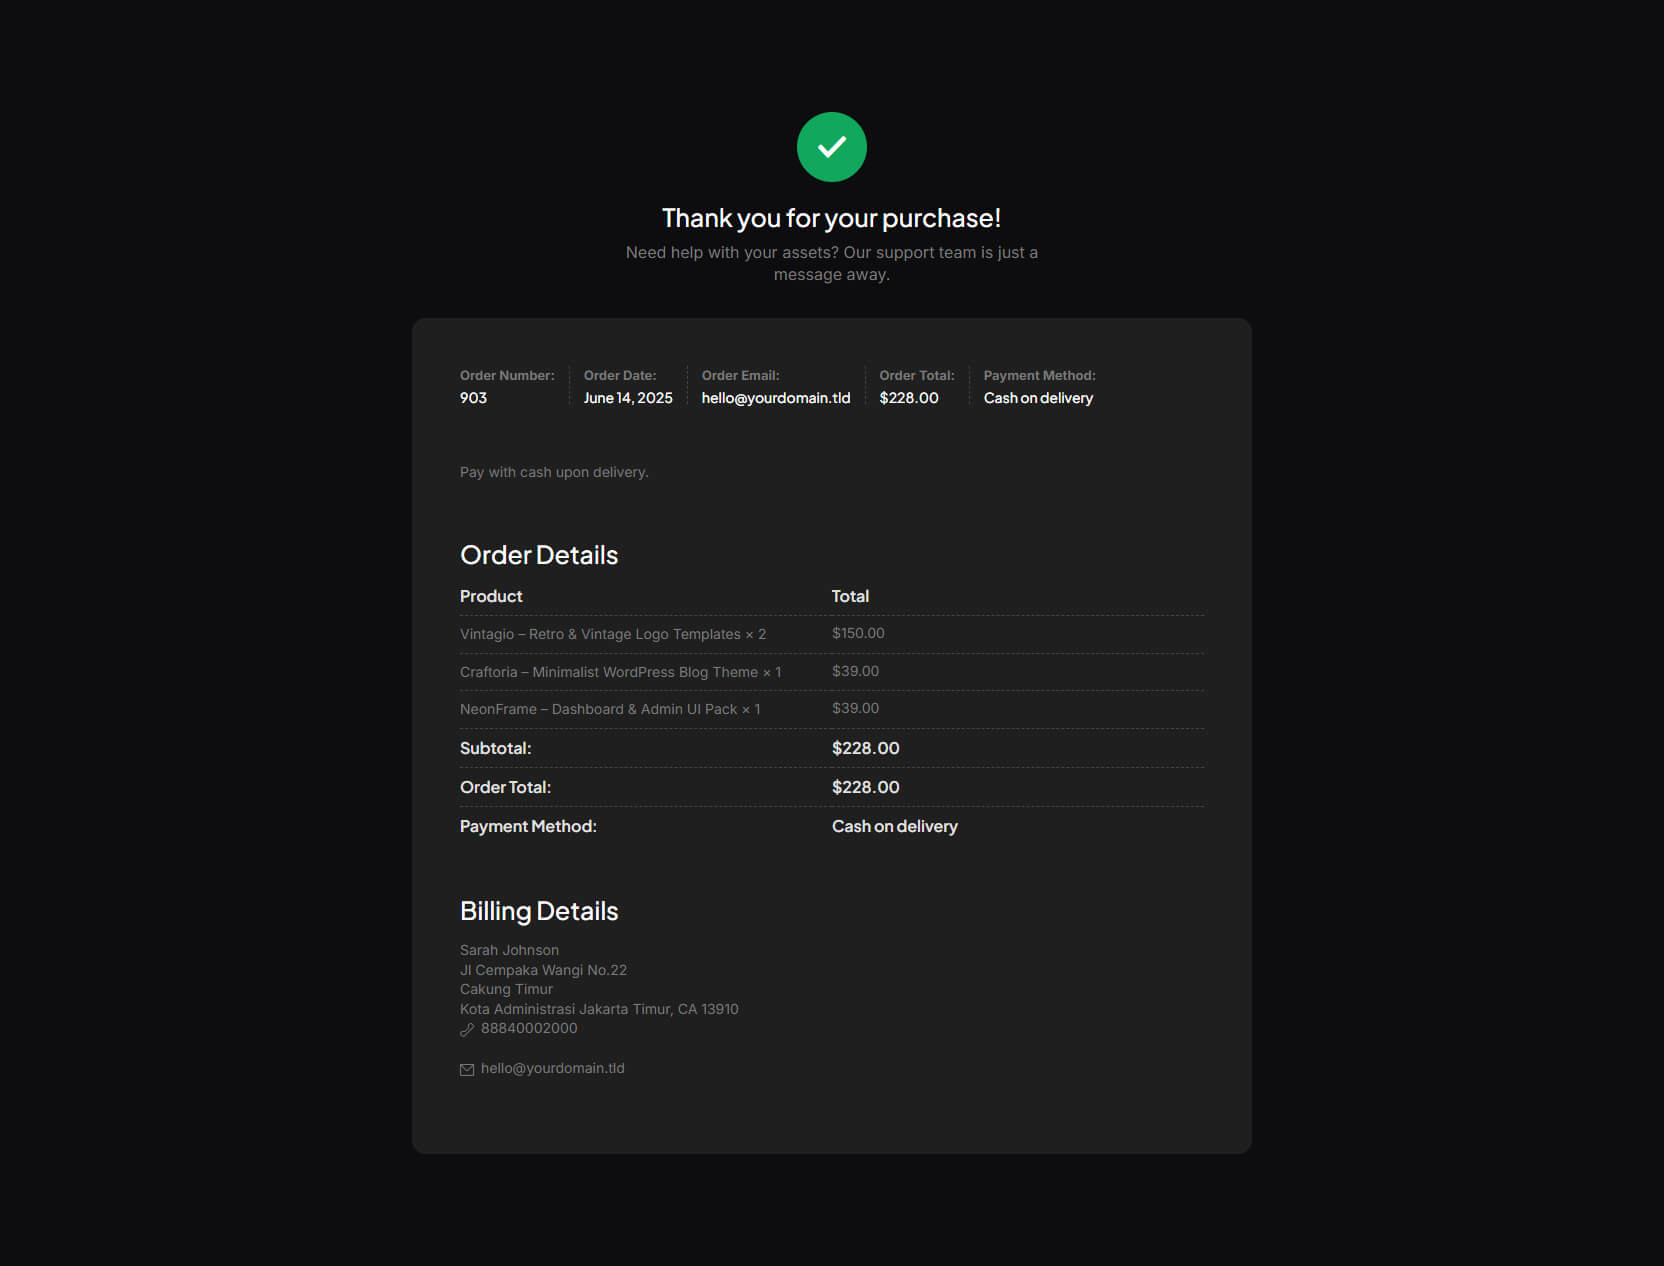This screenshot has height=1266, width=1664.
Task: Select order number value 903
Action: point(473,398)
